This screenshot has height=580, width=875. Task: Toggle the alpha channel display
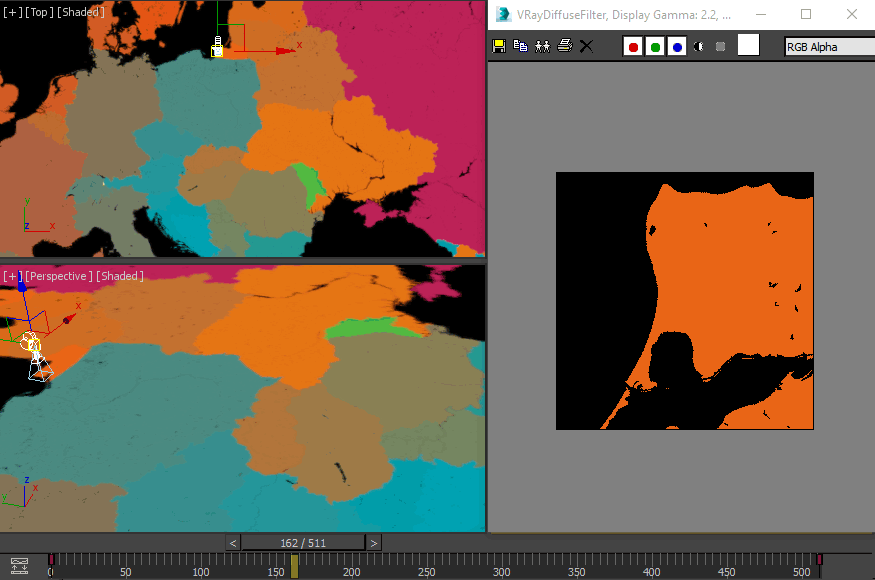[698, 46]
